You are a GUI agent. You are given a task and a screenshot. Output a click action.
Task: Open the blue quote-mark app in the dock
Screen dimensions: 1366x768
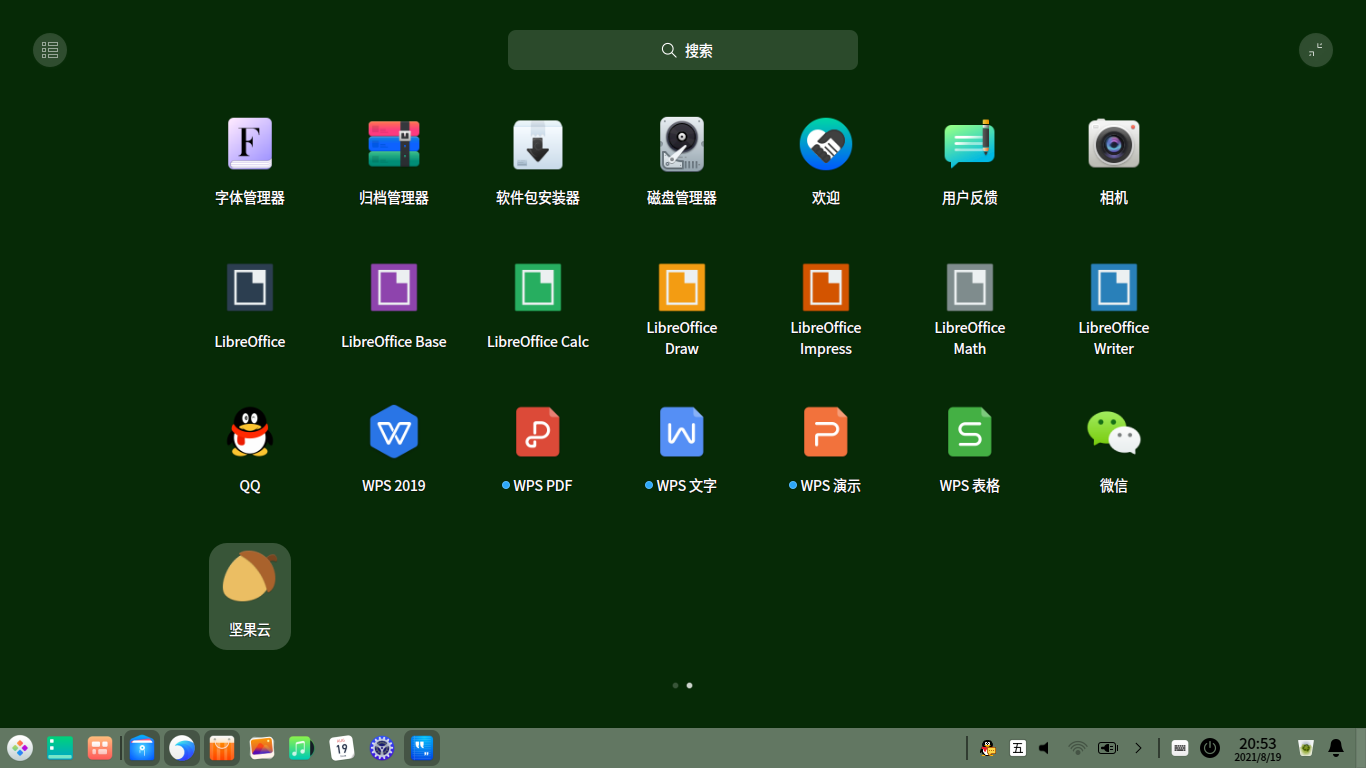422,748
